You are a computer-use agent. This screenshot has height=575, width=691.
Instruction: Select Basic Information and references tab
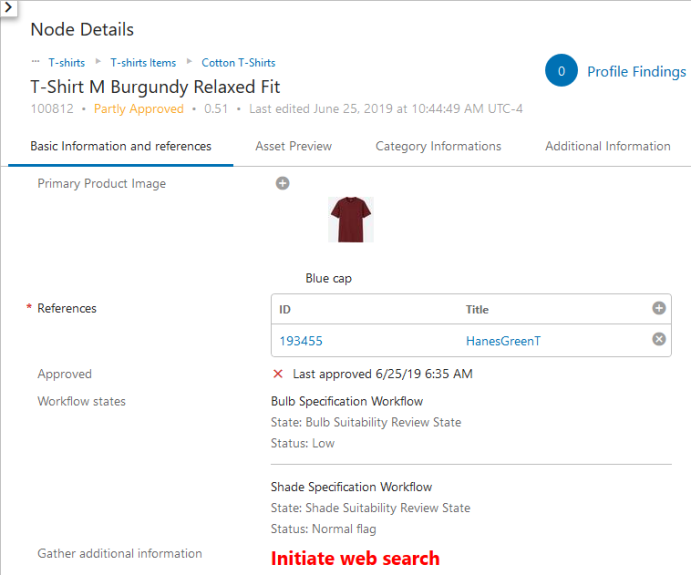pyautogui.click(x=121, y=146)
